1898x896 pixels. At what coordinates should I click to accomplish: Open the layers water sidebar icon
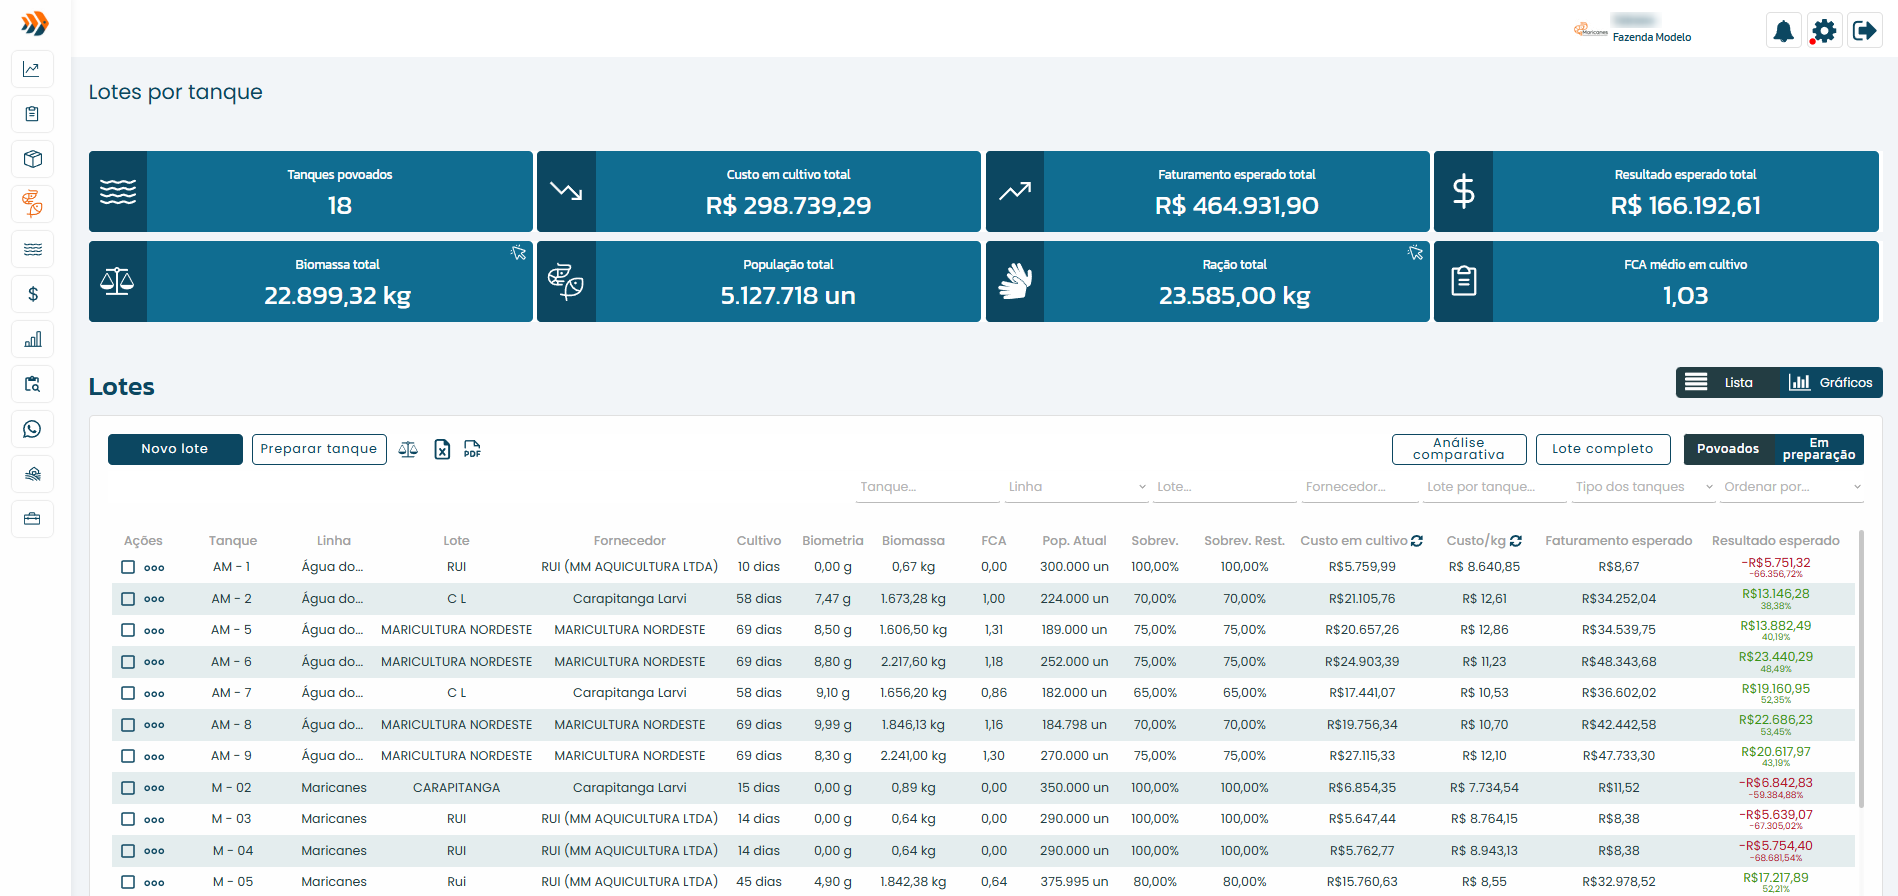32,474
